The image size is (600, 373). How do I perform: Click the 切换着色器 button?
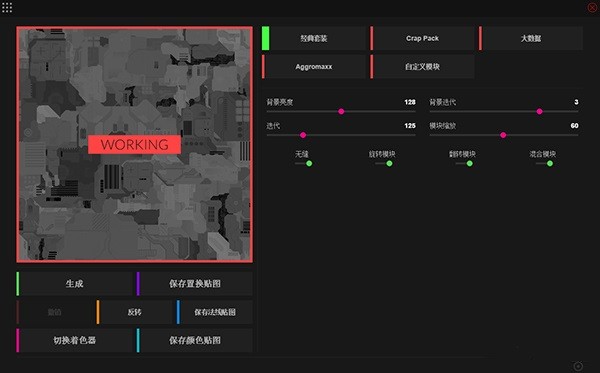[74, 340]
